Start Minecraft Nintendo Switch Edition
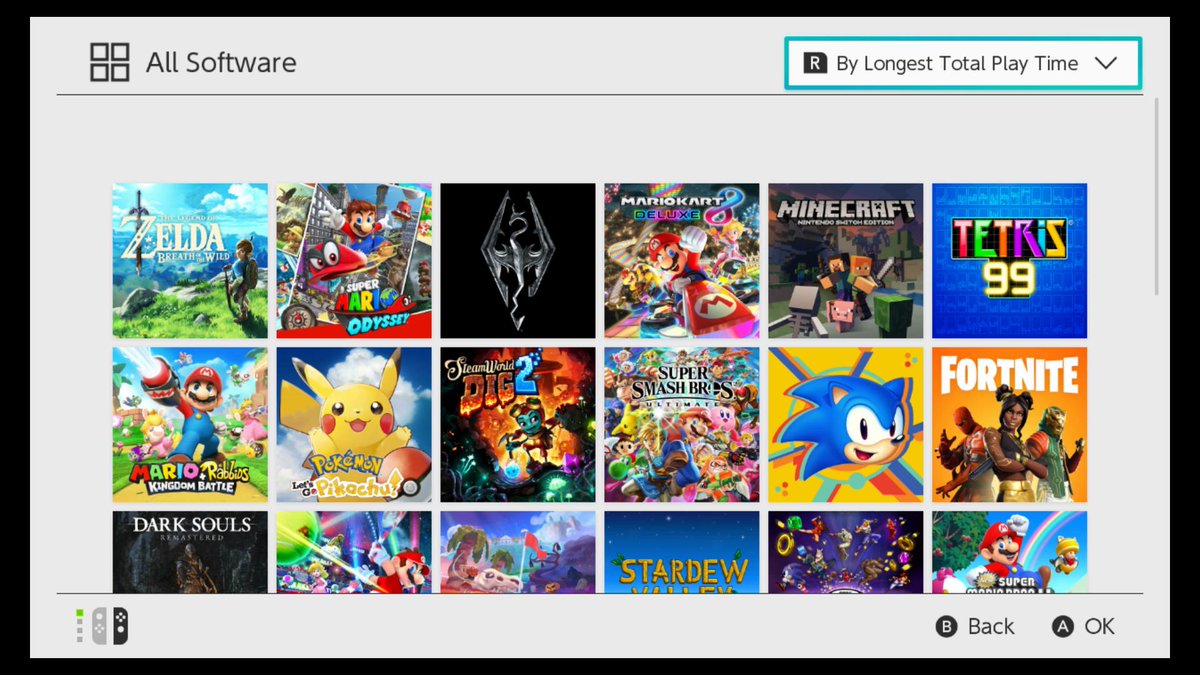This screenshot has height=675, width=1200. 846,260
